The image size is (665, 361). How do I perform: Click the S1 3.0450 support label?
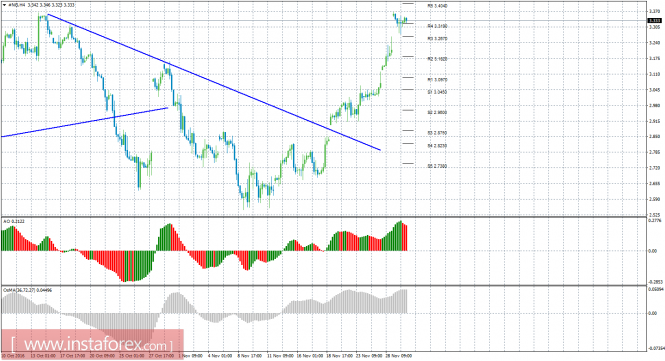tap(437, 92)
